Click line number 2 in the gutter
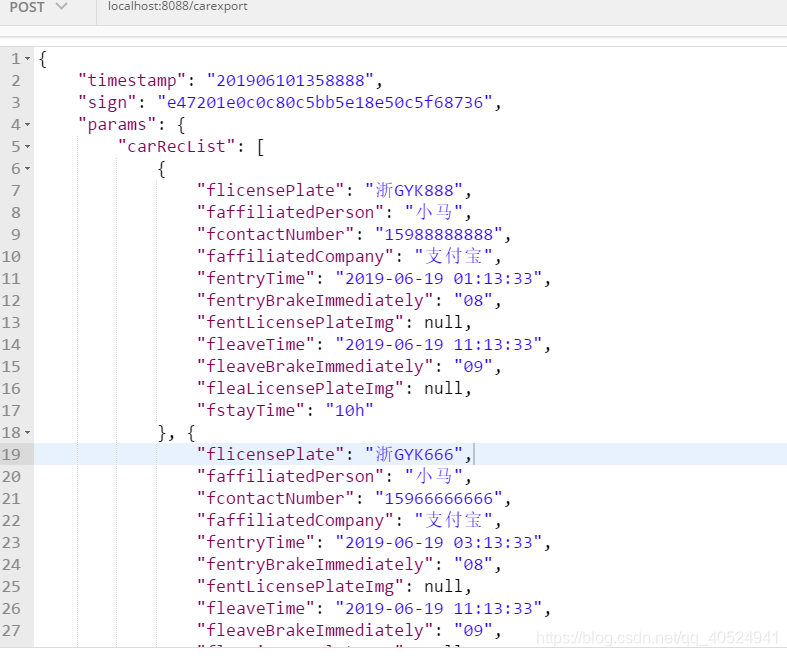This screenshot has height=656, width=787. 16,81
